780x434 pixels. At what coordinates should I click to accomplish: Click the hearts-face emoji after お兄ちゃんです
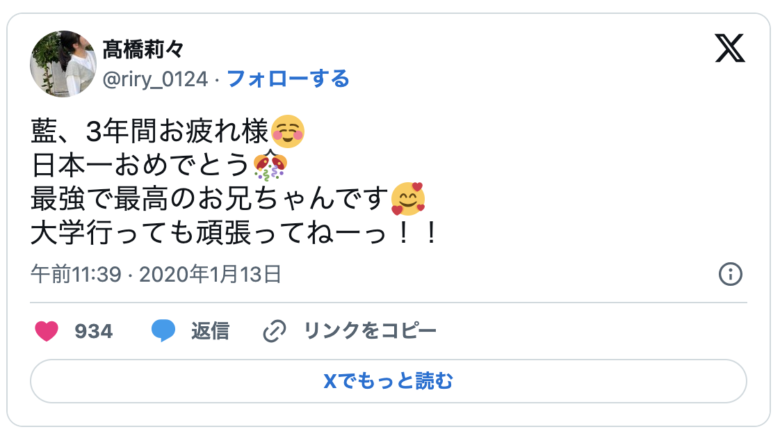click(408, 199)
